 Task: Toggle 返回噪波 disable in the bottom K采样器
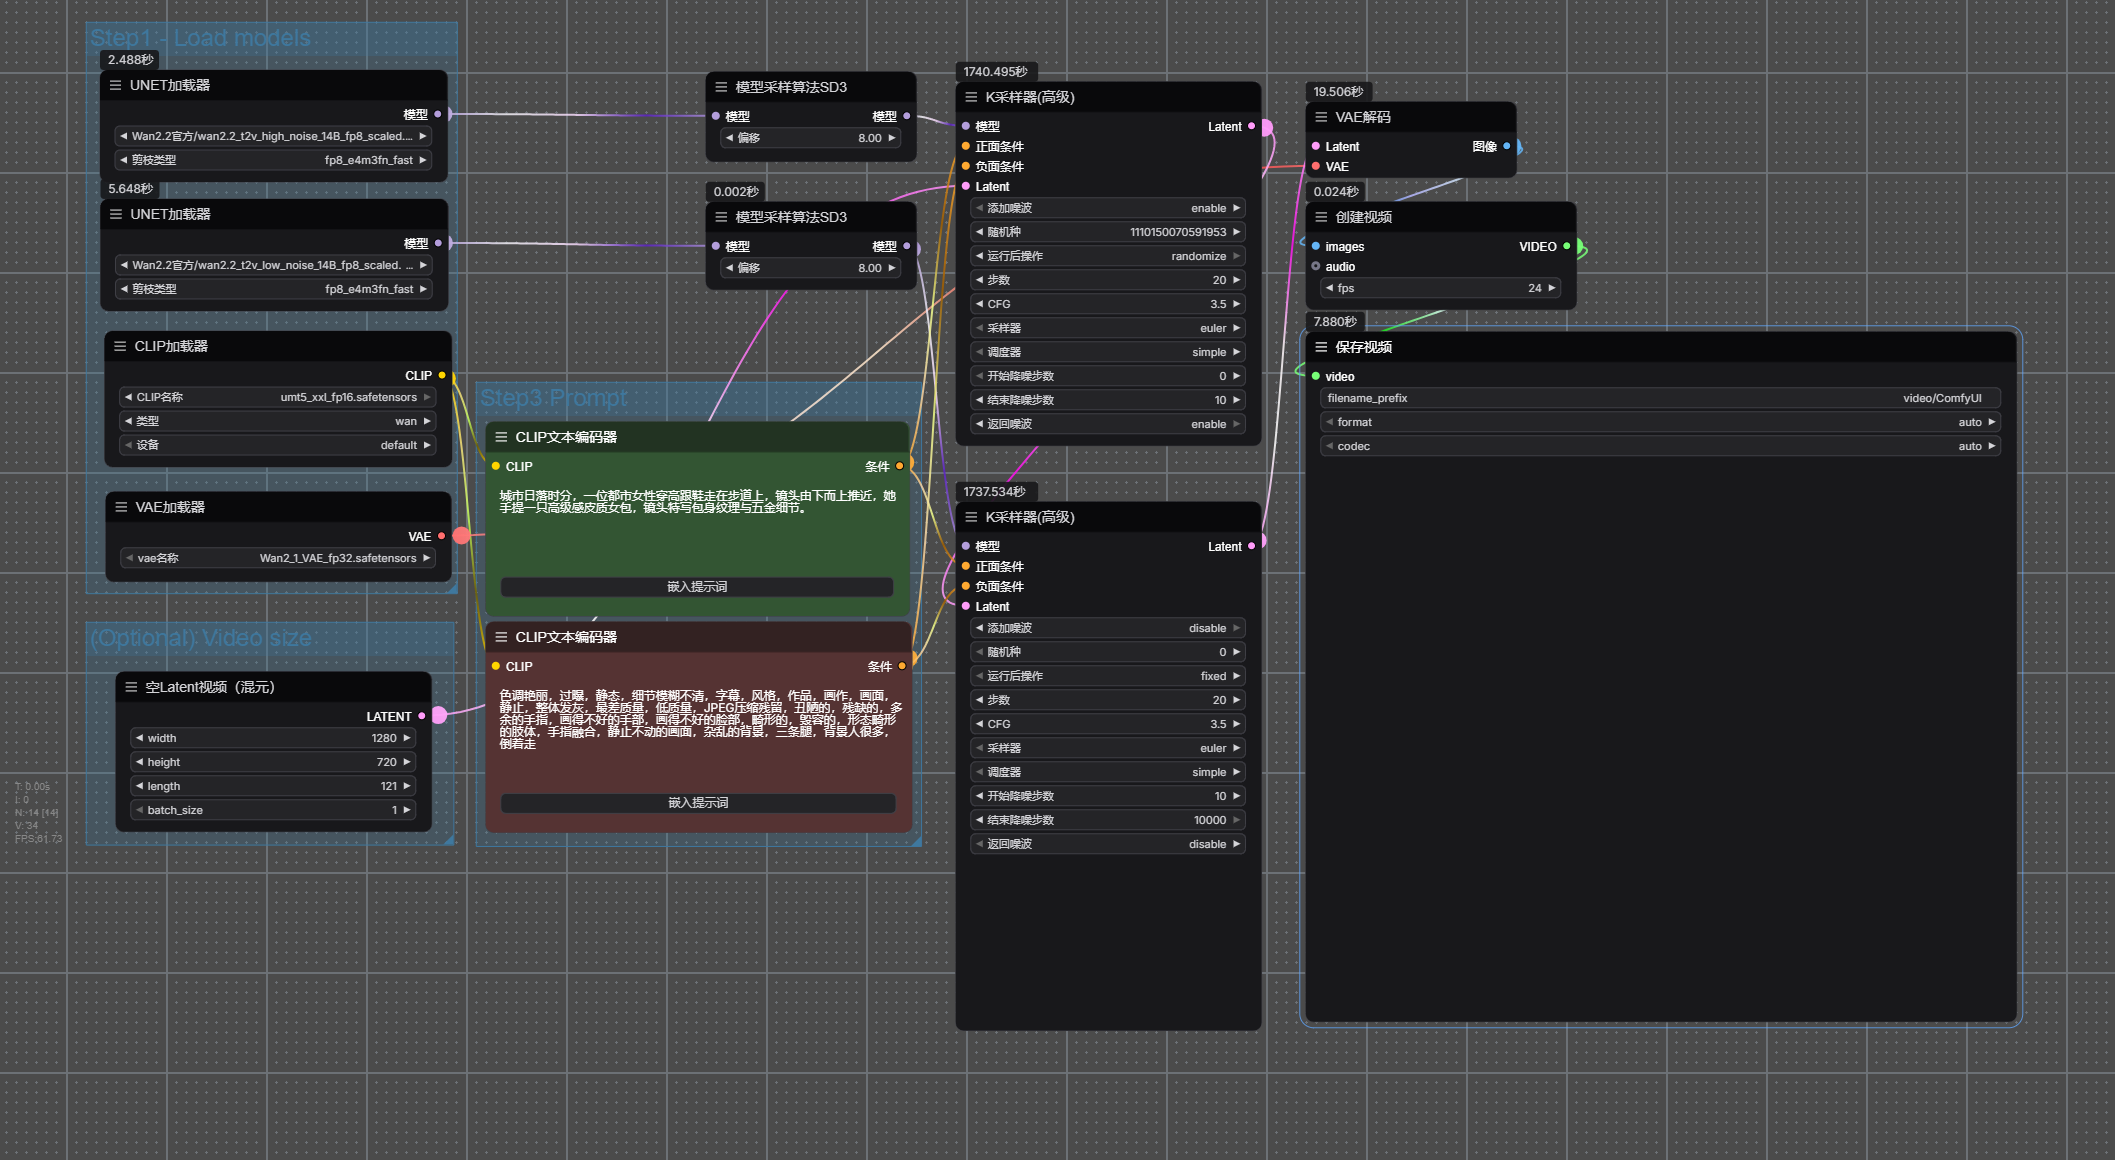[1107, 844]
